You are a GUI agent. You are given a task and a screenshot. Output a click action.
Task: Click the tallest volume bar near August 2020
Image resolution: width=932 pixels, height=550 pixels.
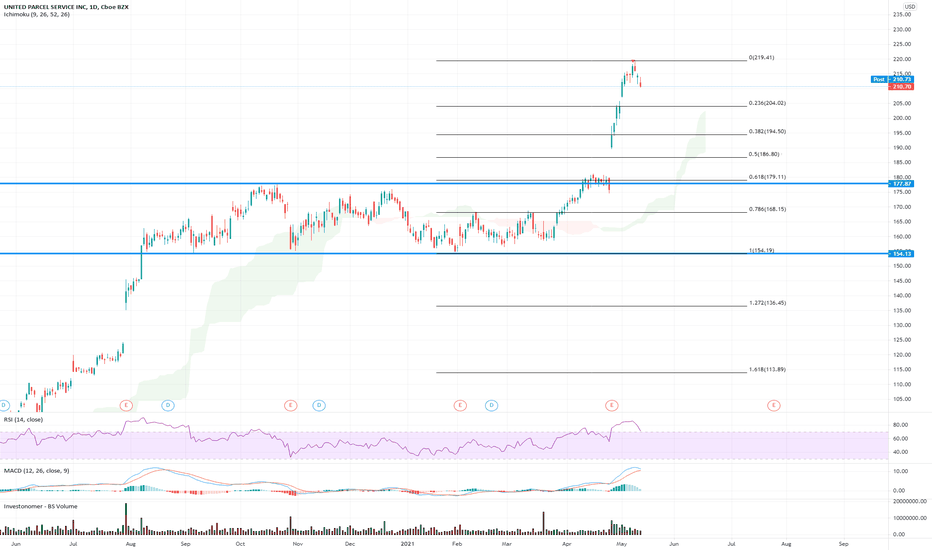coord(126,518)
